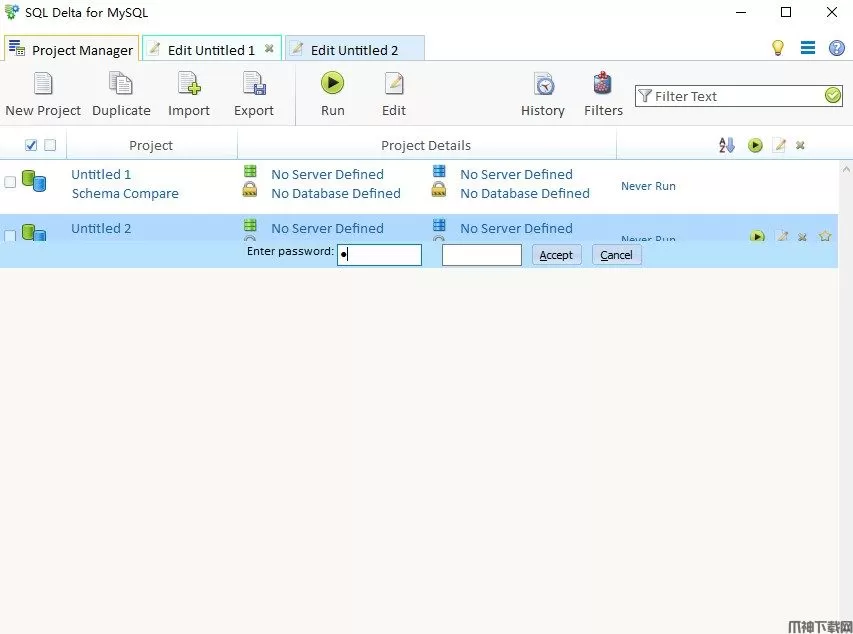
Task: Click the lightbulb tips icon
Action: 778,48
